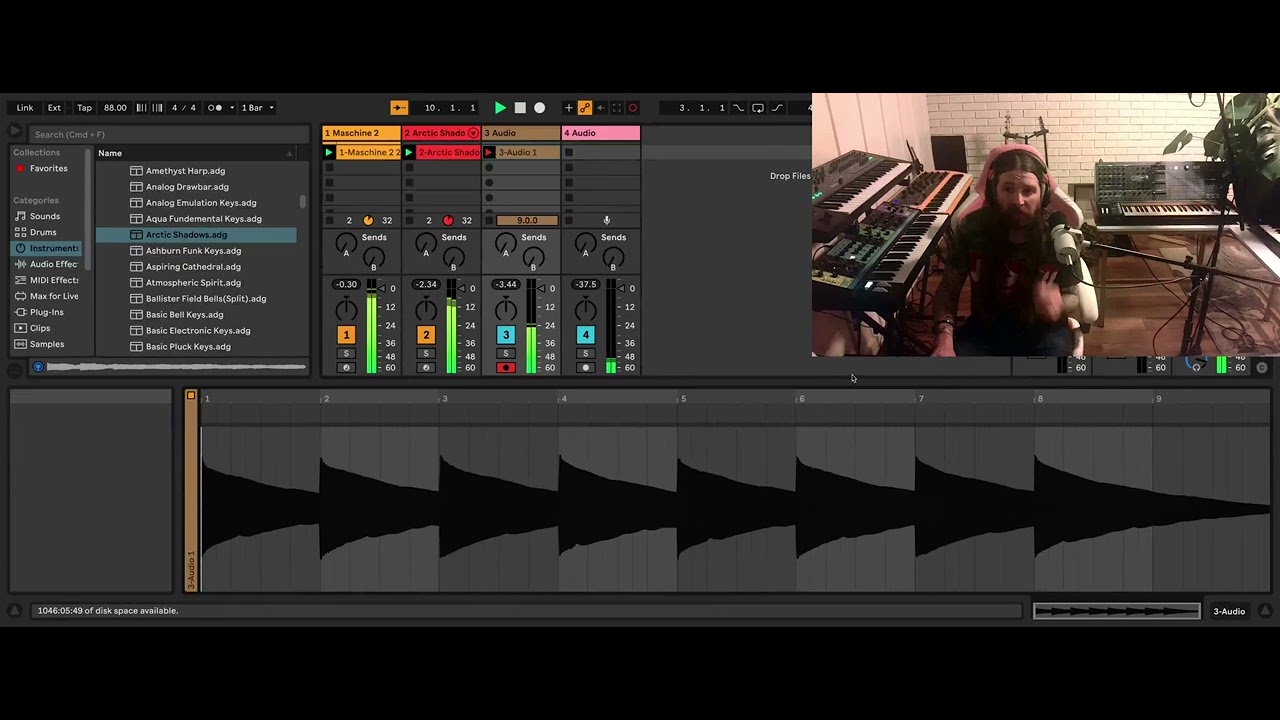Toggle the Link button
This screenshot has width=1280, height=720.
click(x=25, y=108)
